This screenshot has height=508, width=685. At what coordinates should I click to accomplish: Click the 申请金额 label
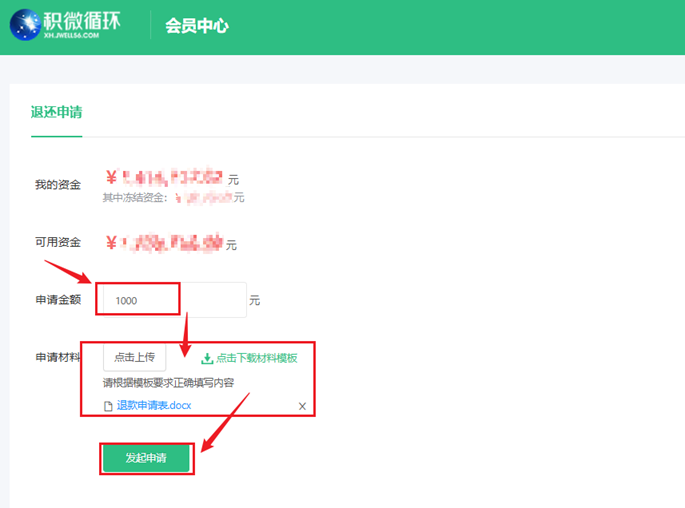click(58, 299)
